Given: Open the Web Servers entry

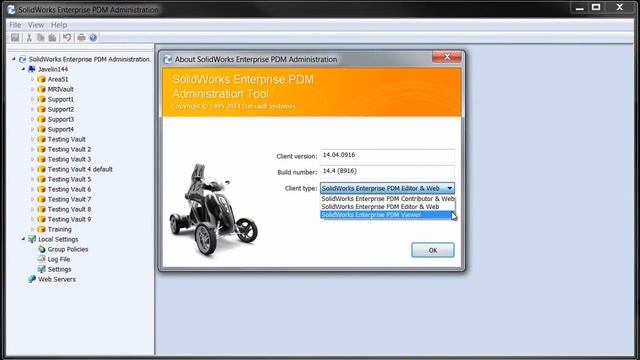Looking at the screenshot, I should 57,279.
